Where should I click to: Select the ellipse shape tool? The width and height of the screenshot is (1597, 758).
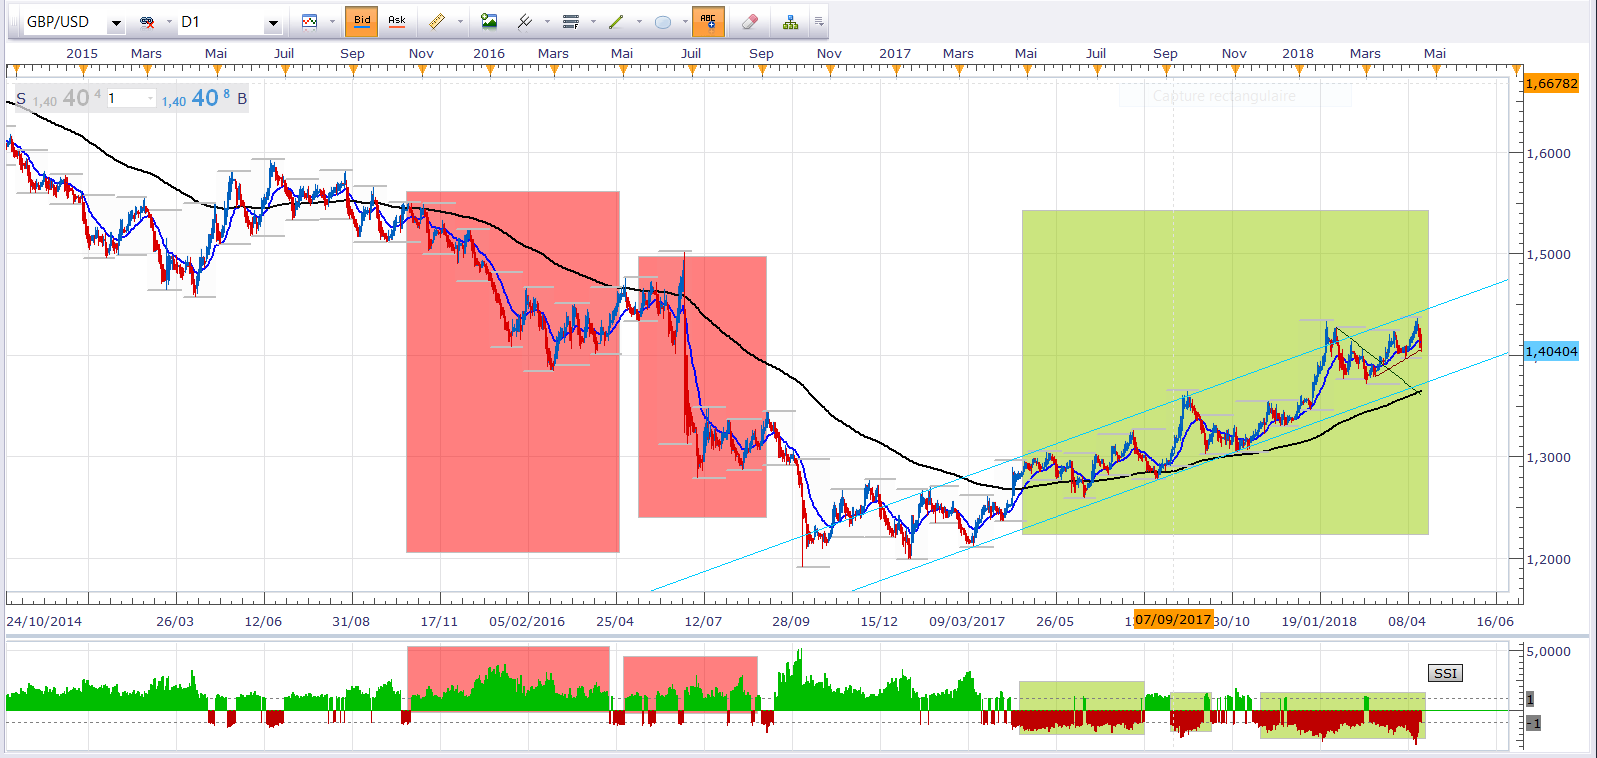point(662,21)
